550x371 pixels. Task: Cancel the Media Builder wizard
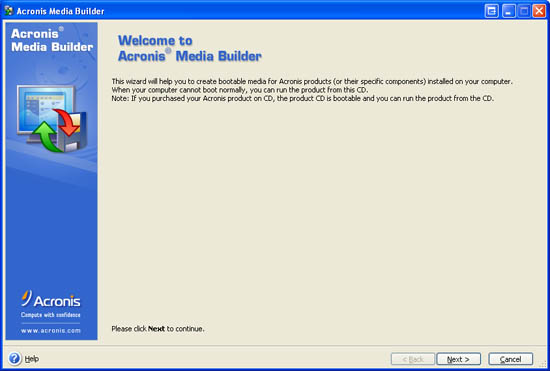(x=511, y=359)
